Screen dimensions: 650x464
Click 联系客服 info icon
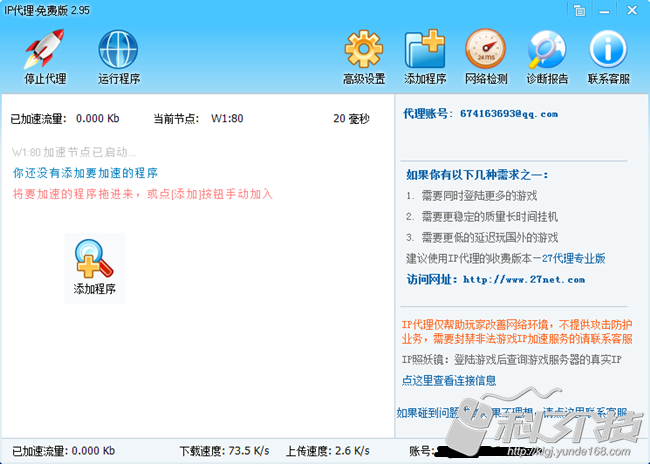click(x=608, y=49)
